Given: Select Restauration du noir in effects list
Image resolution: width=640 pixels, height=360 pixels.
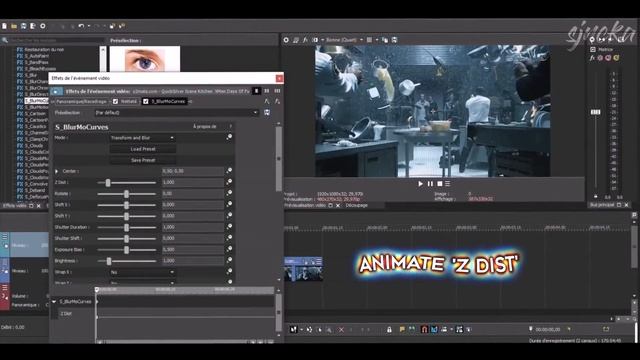Looking at the screenshot, I should click(x=44, y=49).
